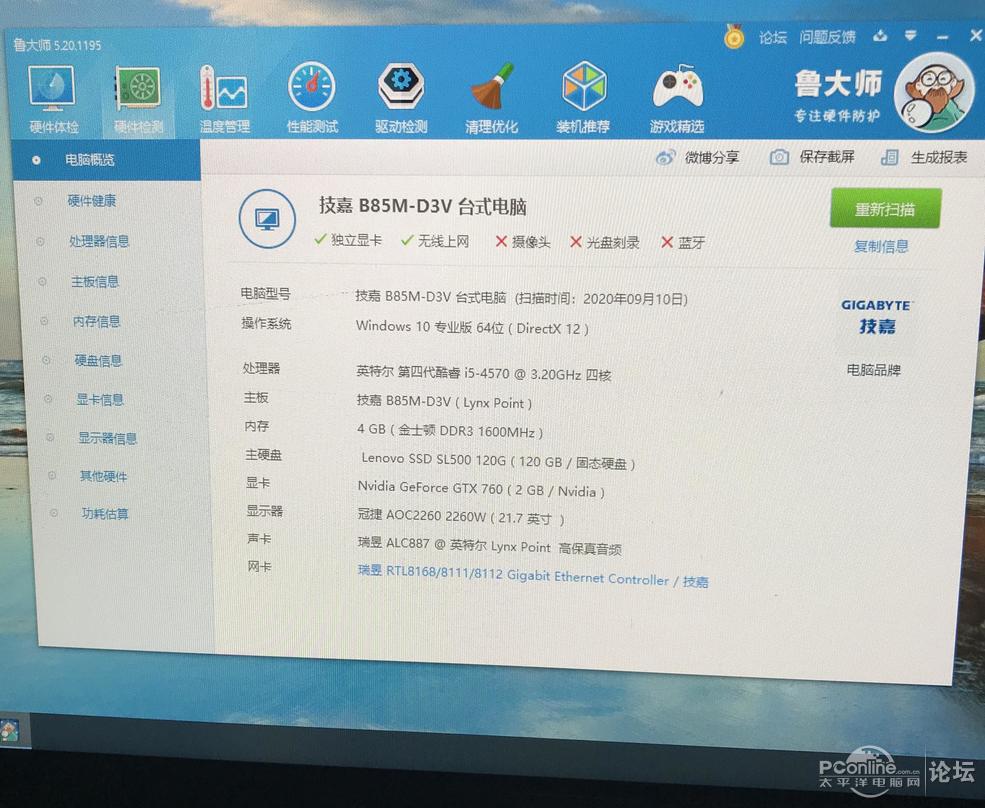Open the title bar dropdown menu arrow
Screen dimensions: 985x808
click(910, 36)
